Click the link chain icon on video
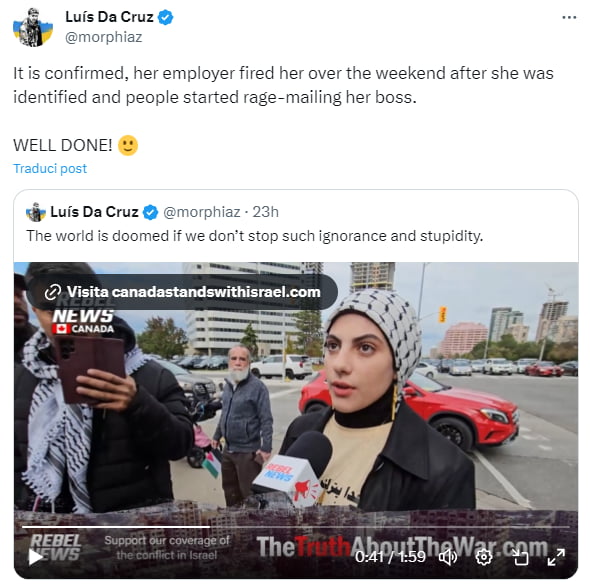 tap(53, 292)
